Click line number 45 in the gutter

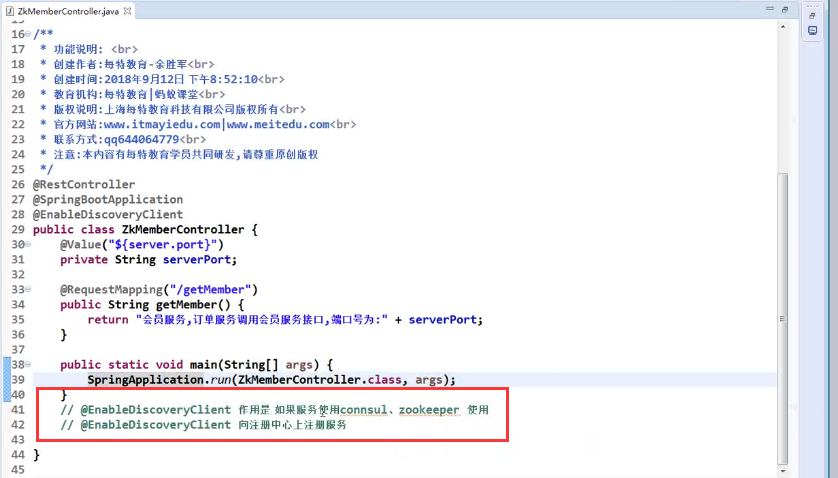(18, 469)
